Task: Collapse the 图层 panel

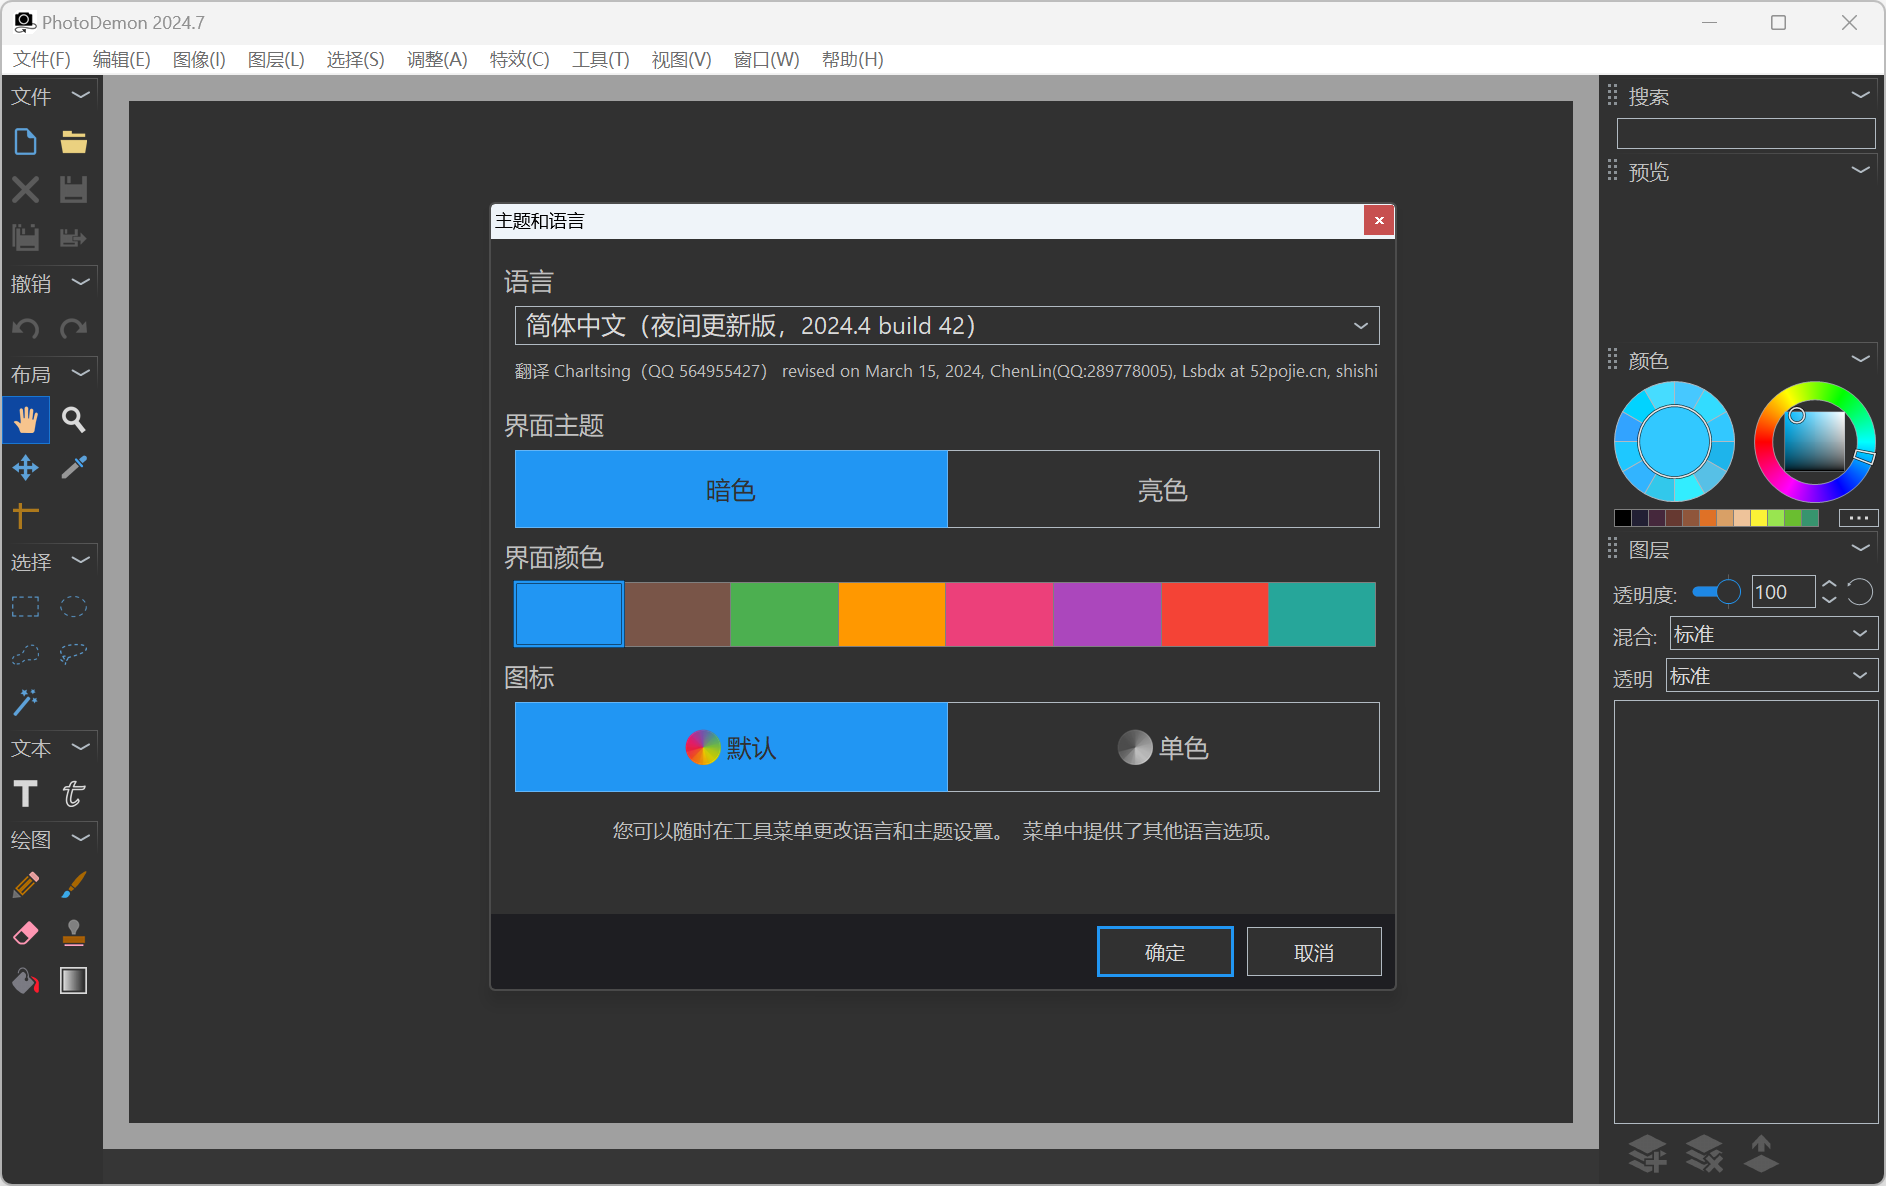Action: [x=1860, y=549]
